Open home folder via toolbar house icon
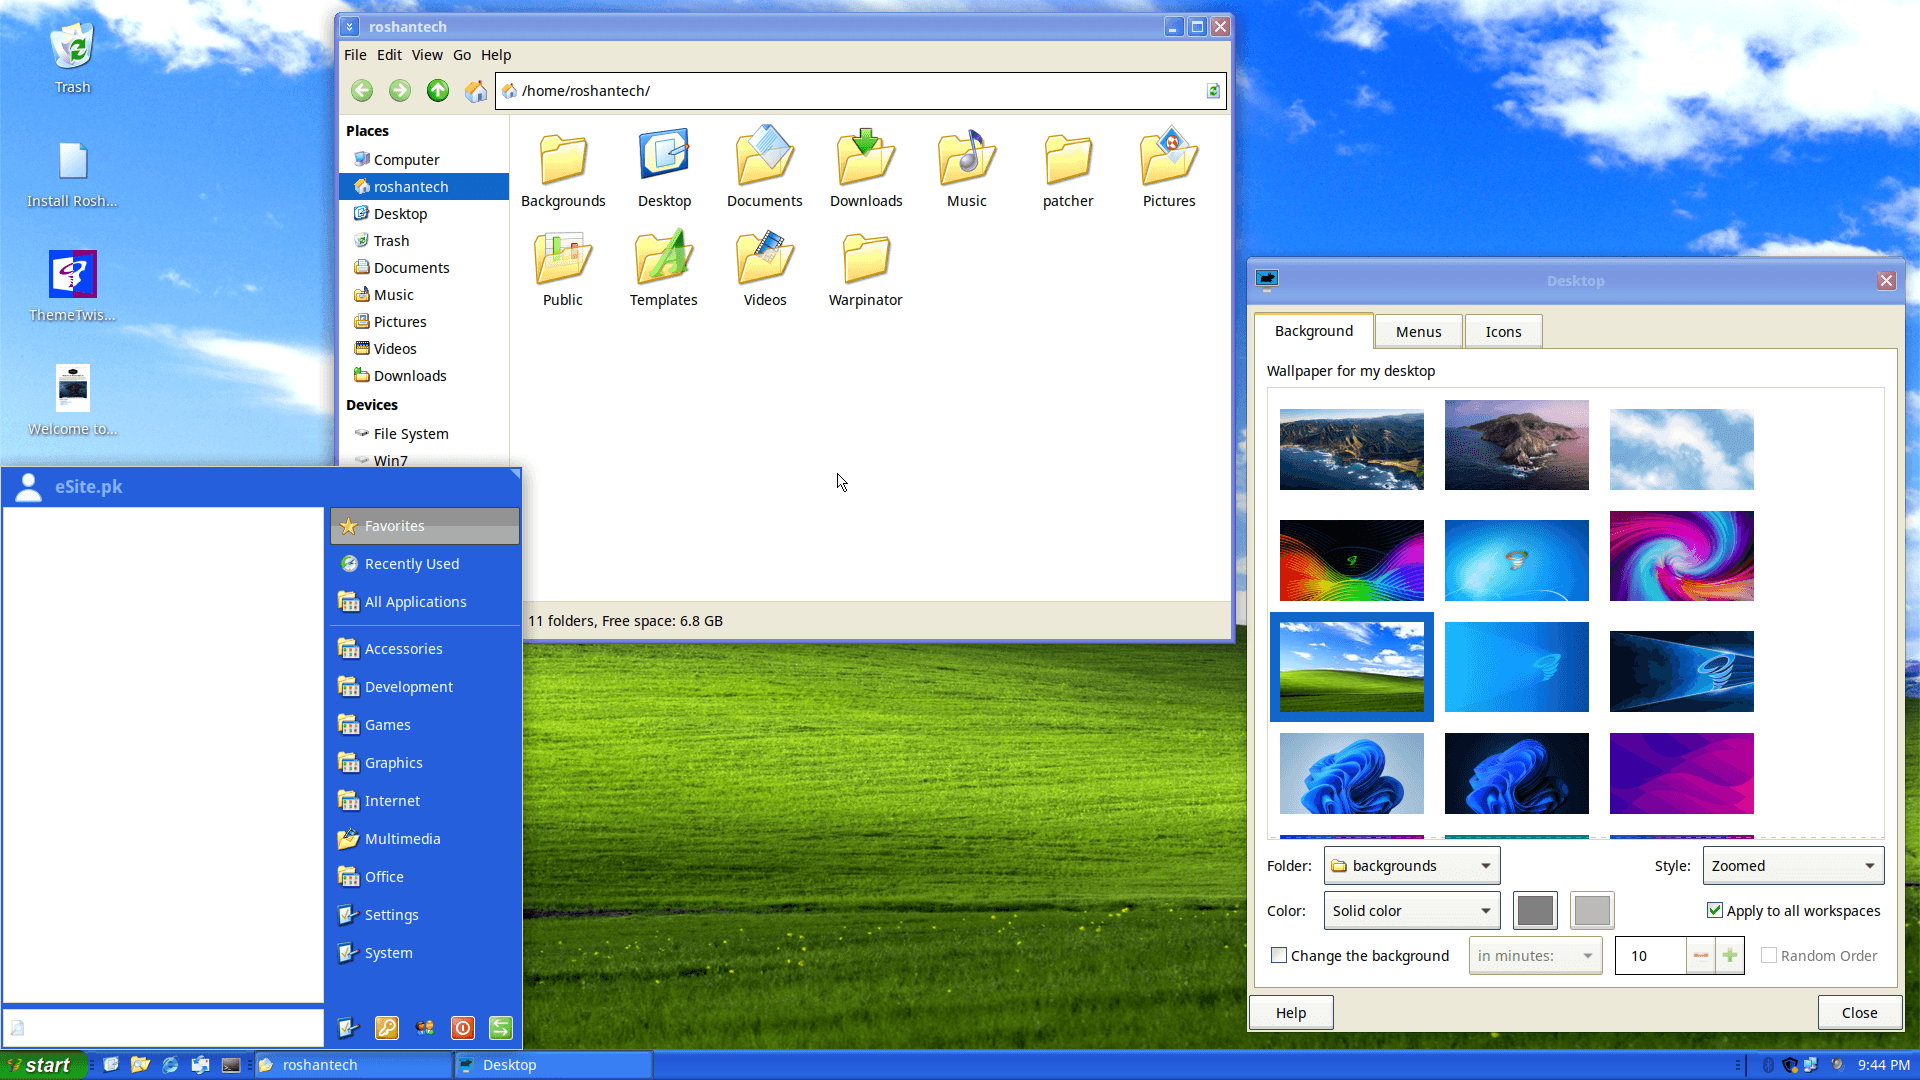This screenshot has height=1080, width=1920. pyautogui.click(x=476, y=91)
